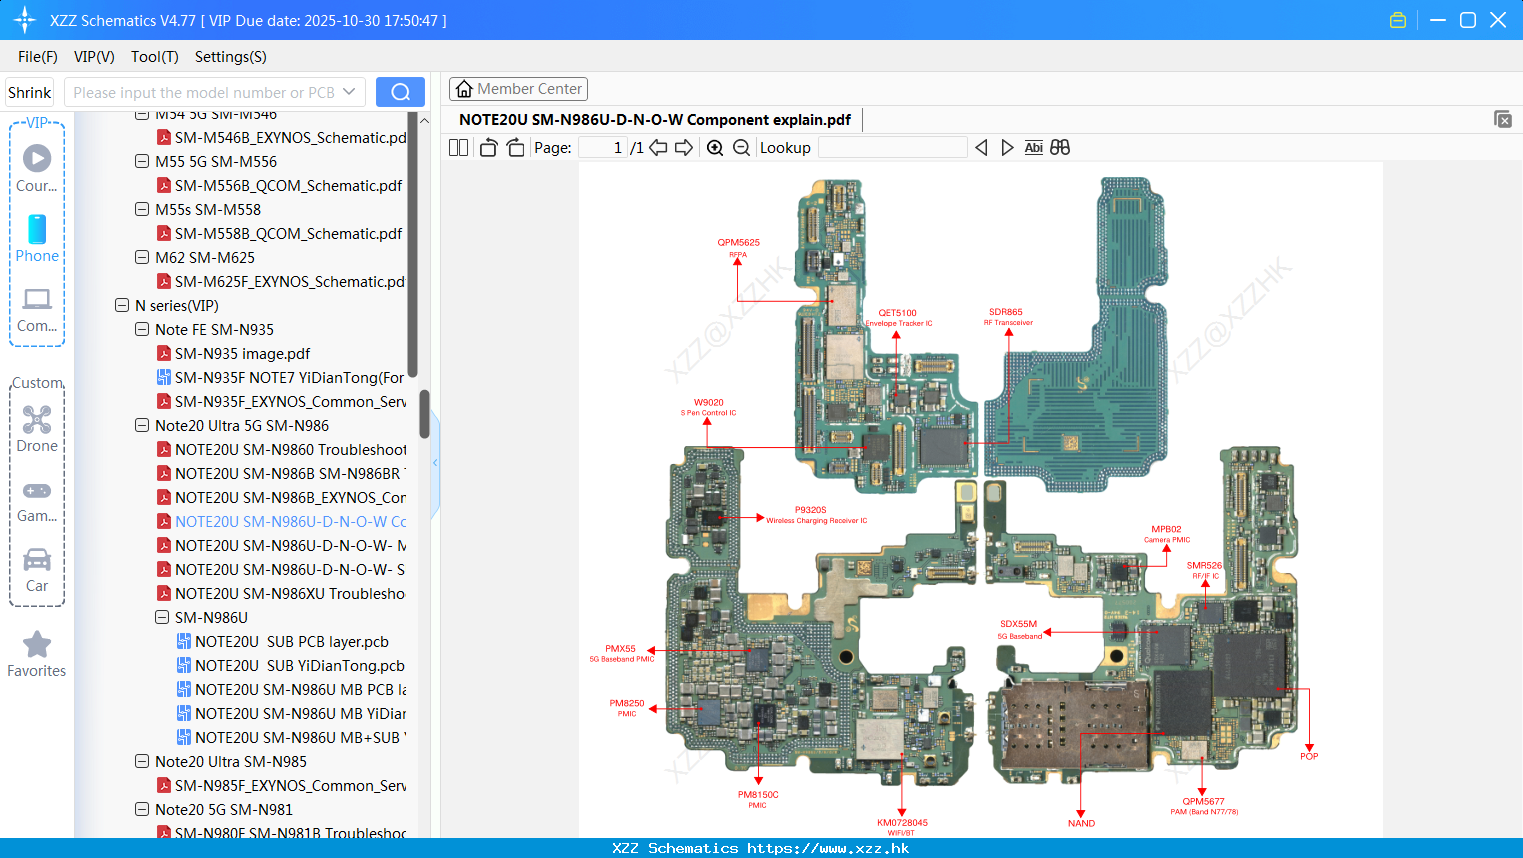Open NOTE20U SM-N9860 Troubleshoot file

281,449
